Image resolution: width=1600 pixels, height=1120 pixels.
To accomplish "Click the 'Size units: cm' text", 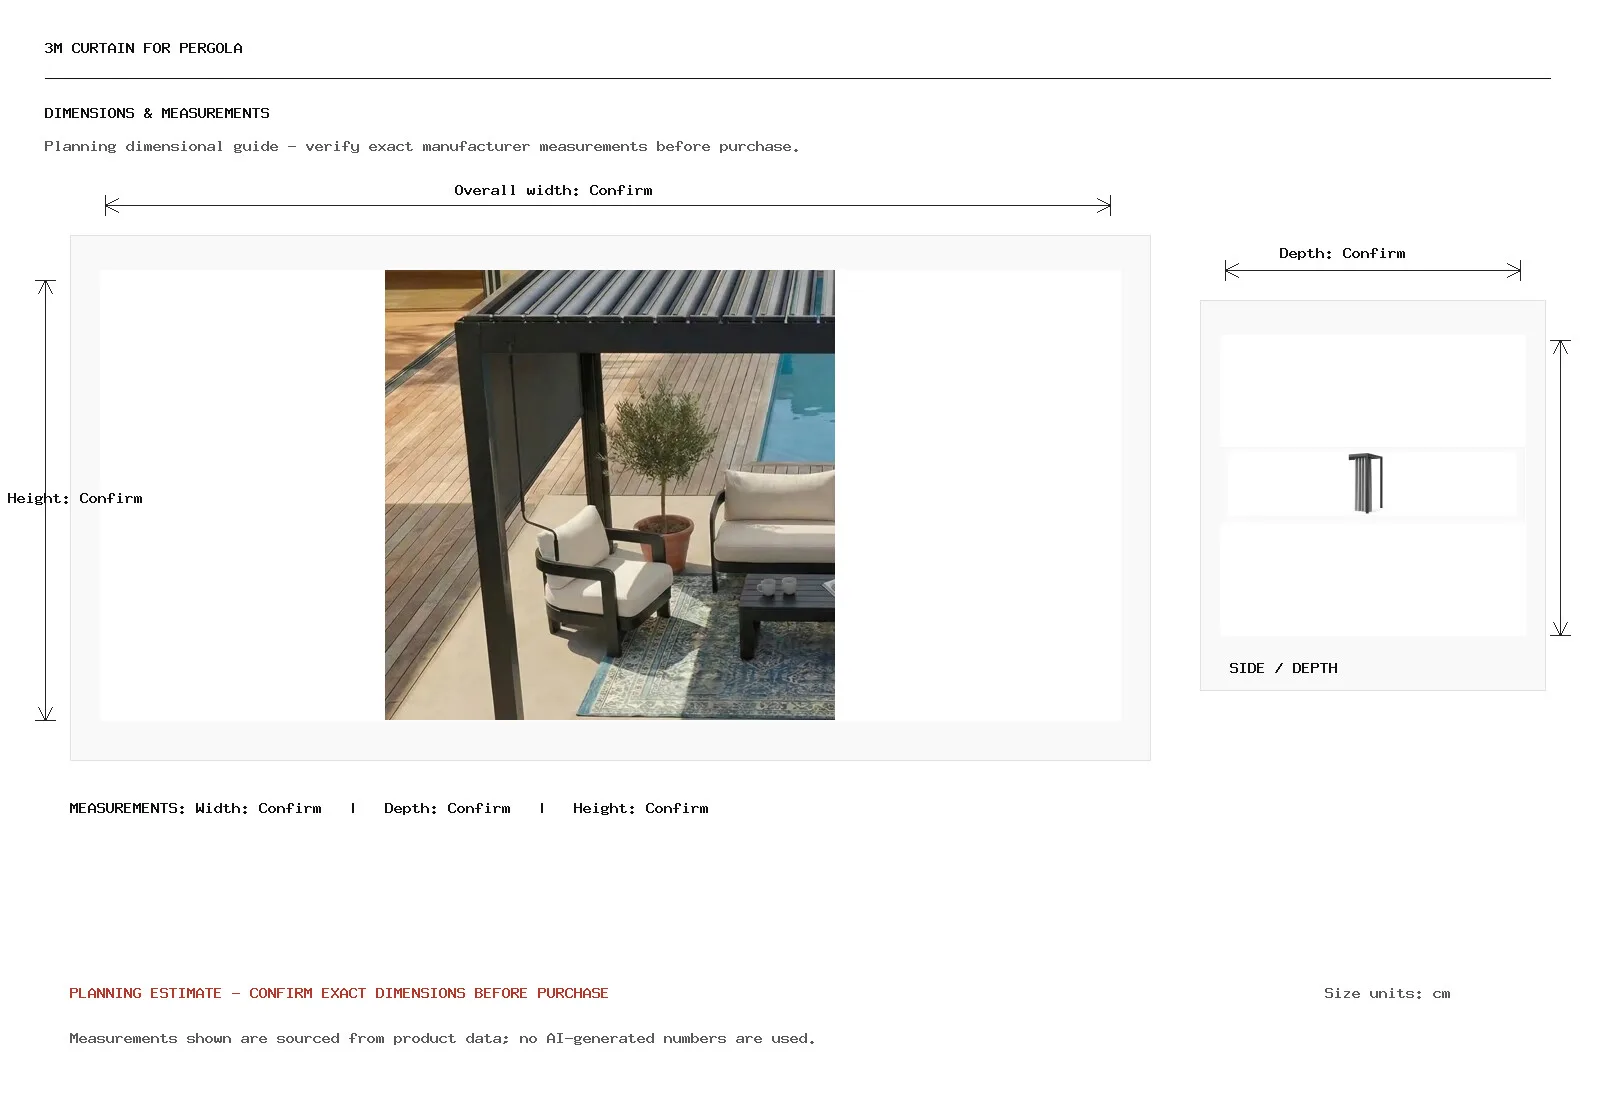I will [1387, 993].
